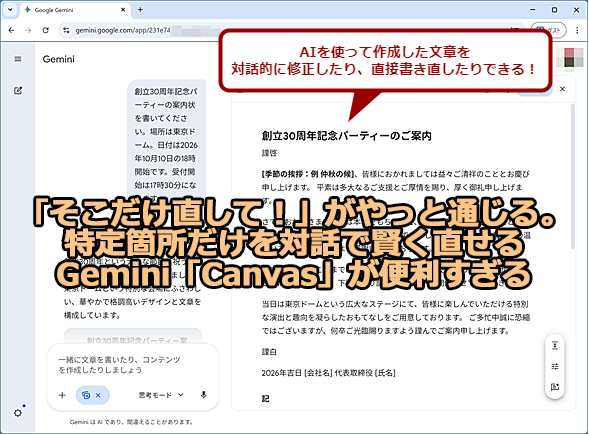
Task: Click the Canvas document vertical scrollbar
Action: click(x=572, y=177)
